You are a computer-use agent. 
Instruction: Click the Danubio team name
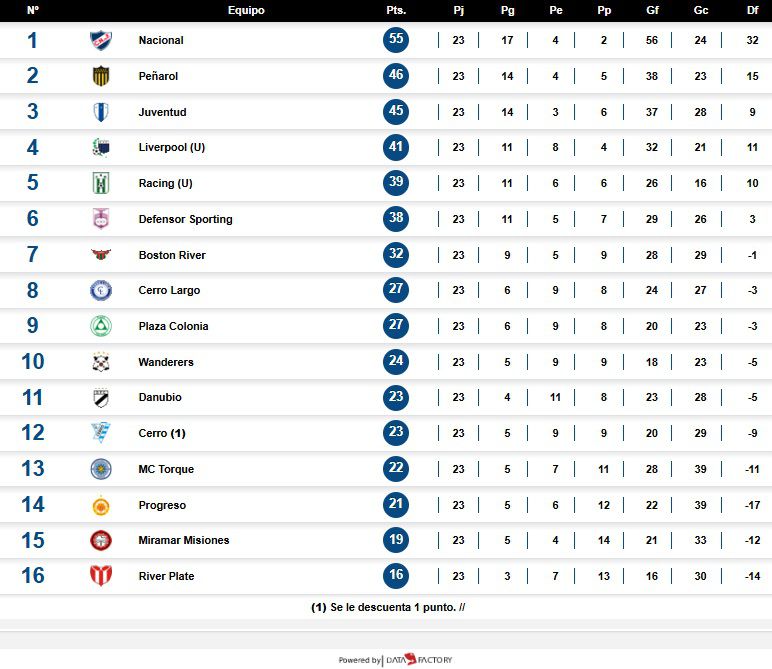tap(160, 398)
